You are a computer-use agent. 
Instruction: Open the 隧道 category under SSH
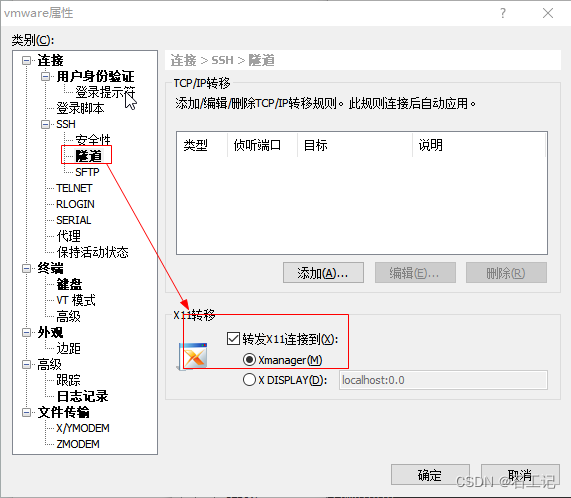click(x=88, y=156)
